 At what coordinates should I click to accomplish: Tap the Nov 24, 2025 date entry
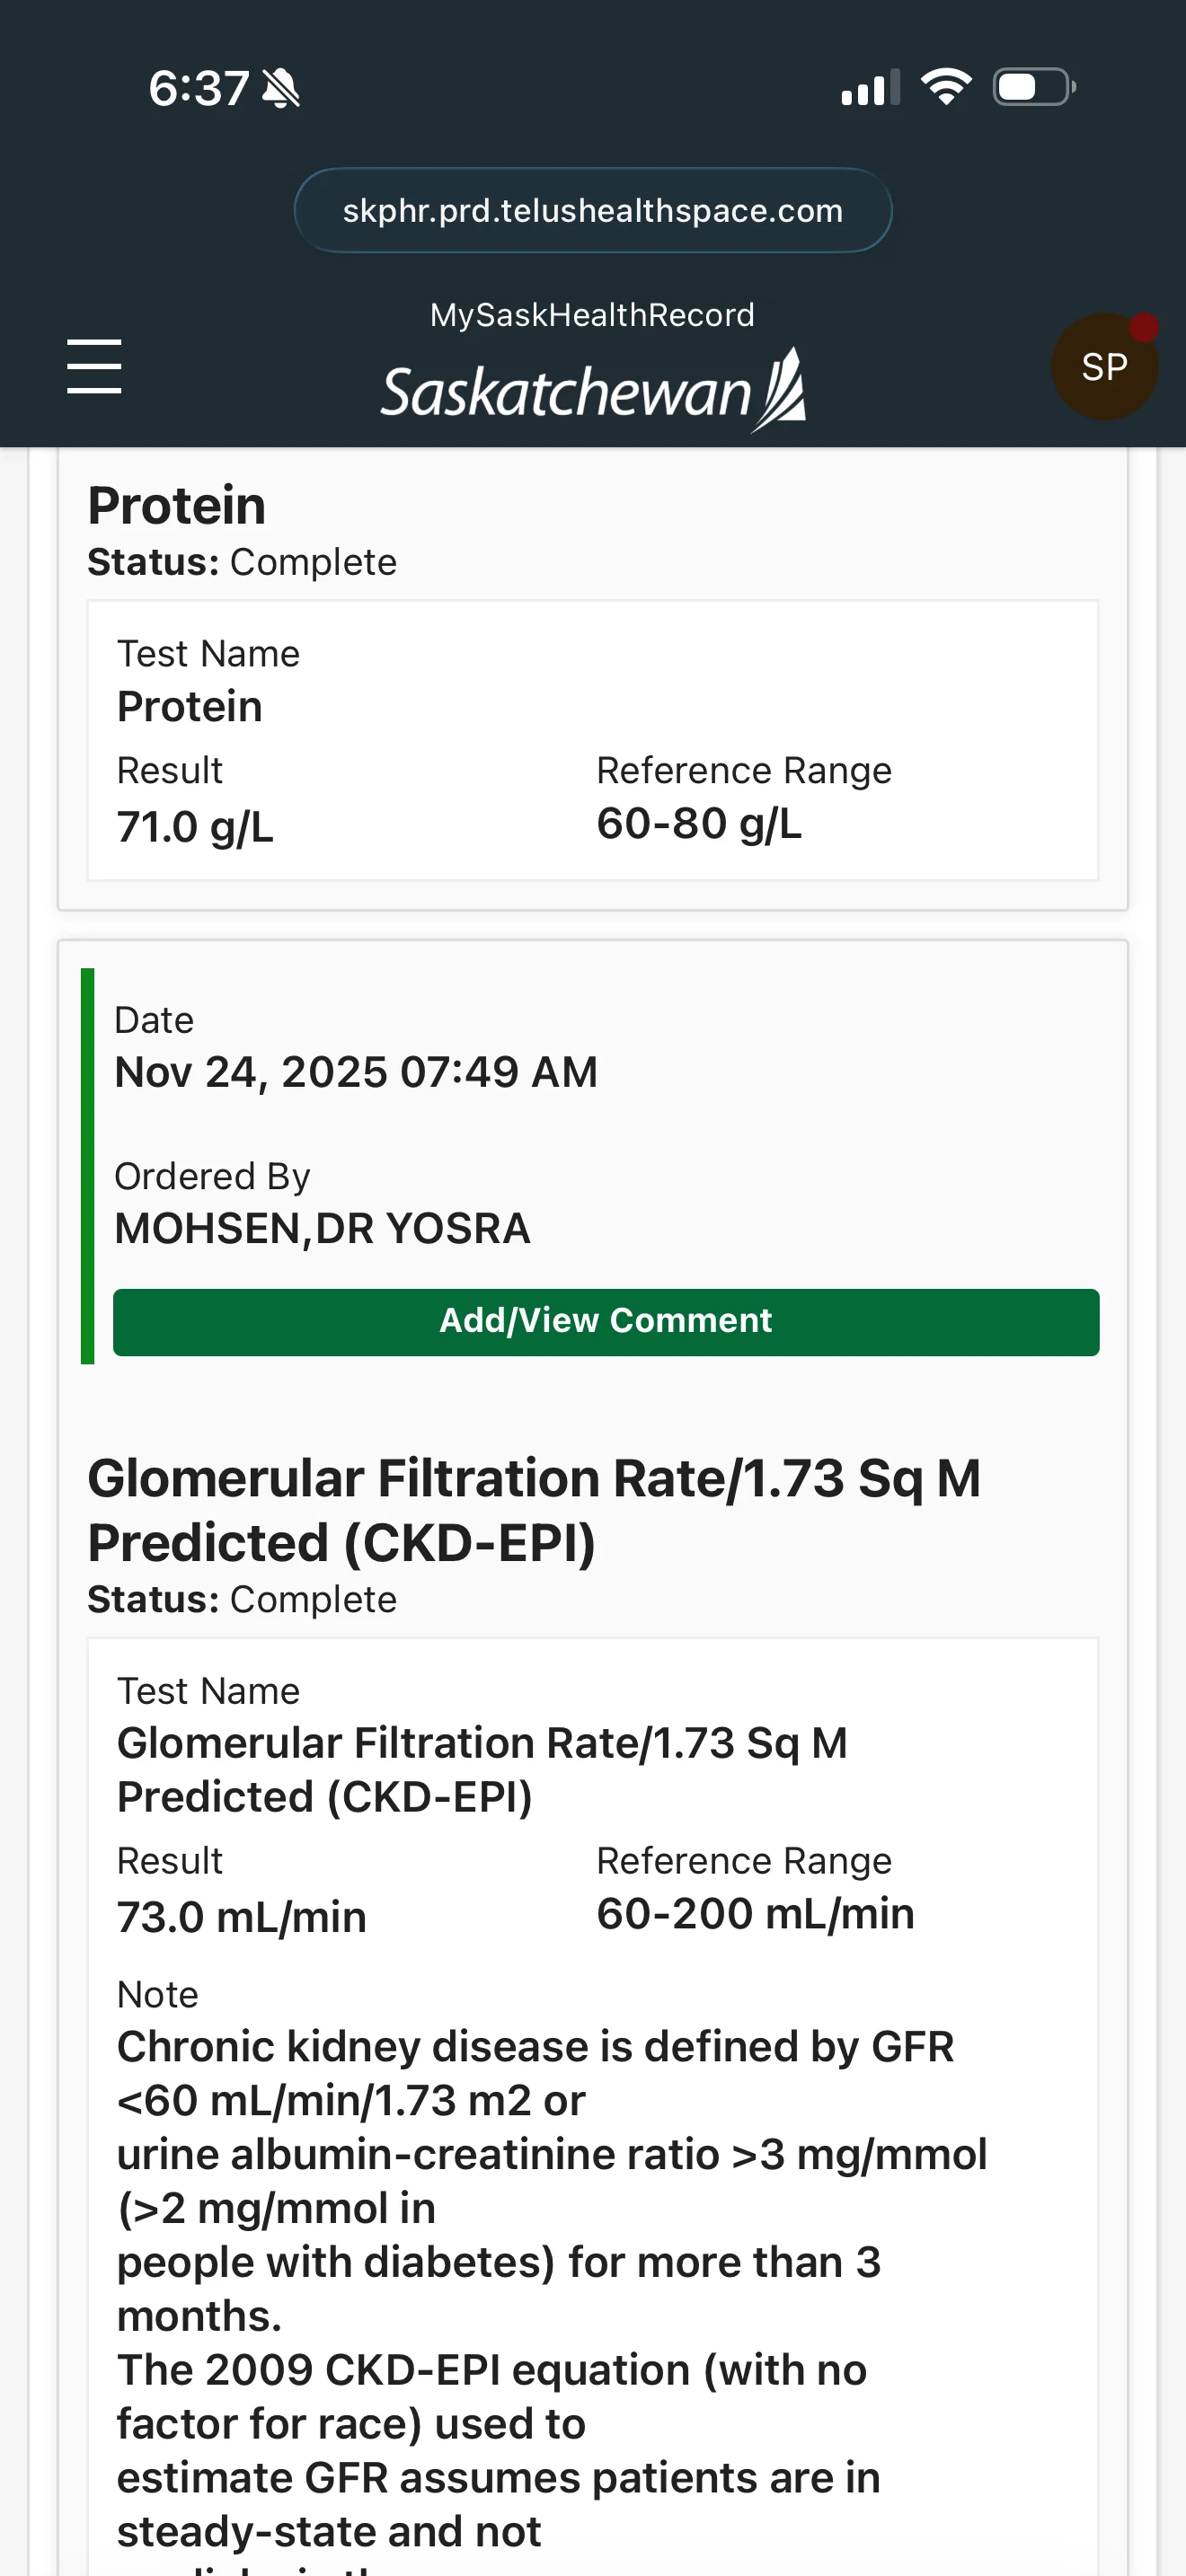tap(356, 1072)
